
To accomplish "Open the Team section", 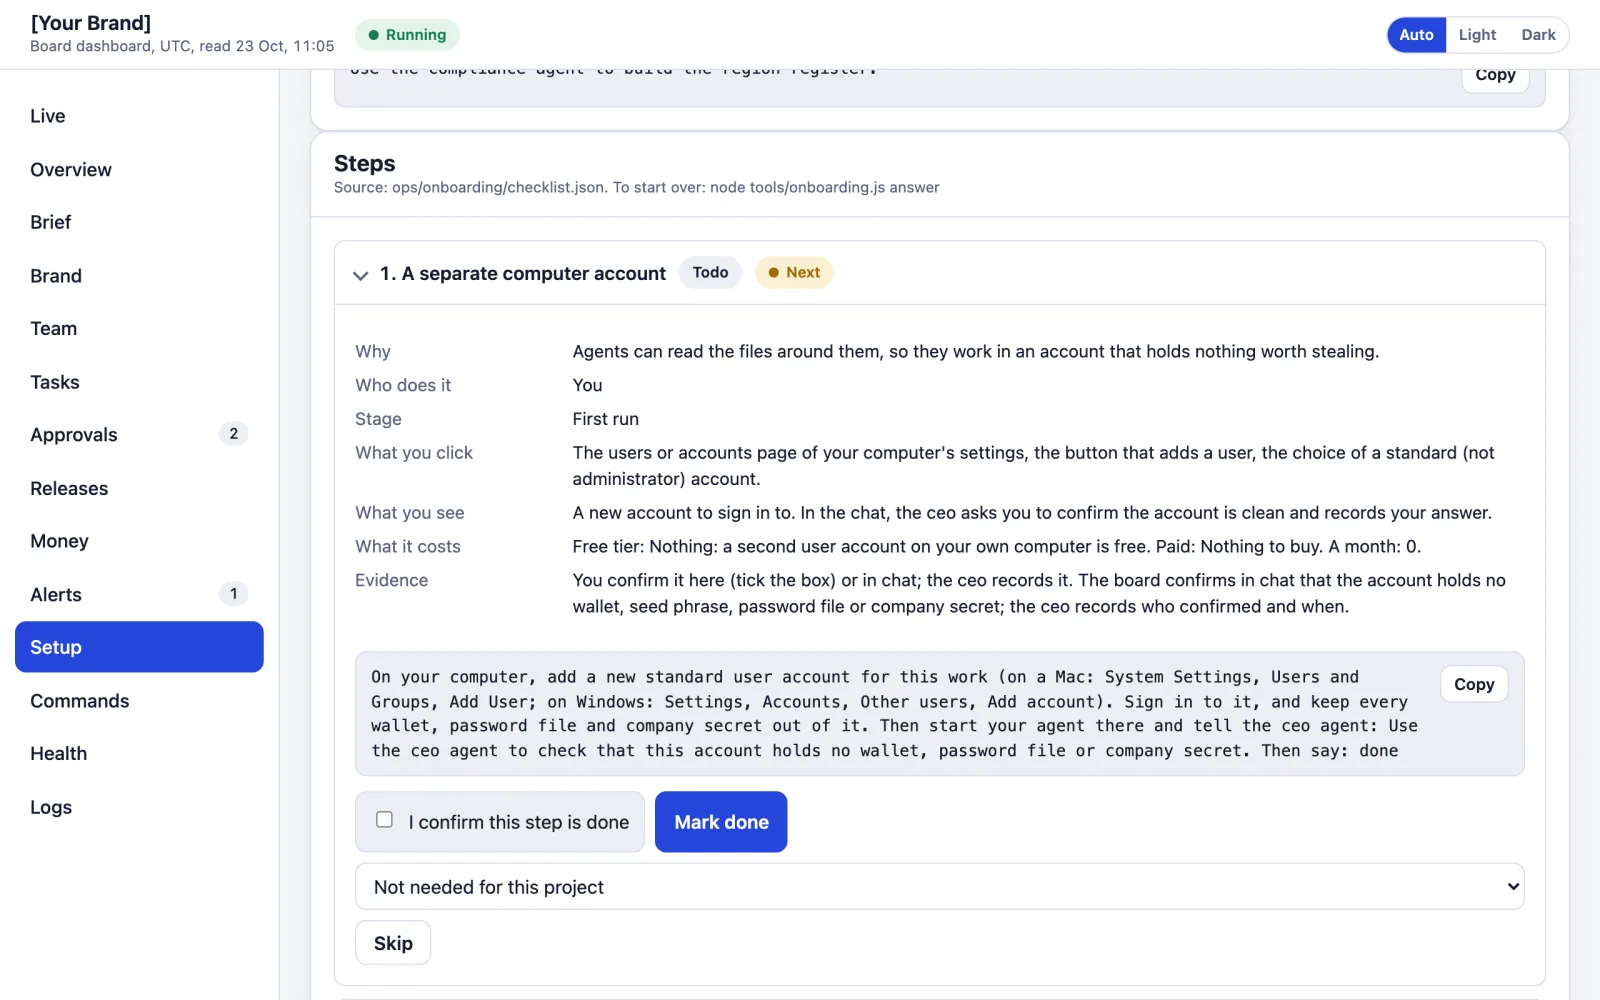I will [139, 329].
